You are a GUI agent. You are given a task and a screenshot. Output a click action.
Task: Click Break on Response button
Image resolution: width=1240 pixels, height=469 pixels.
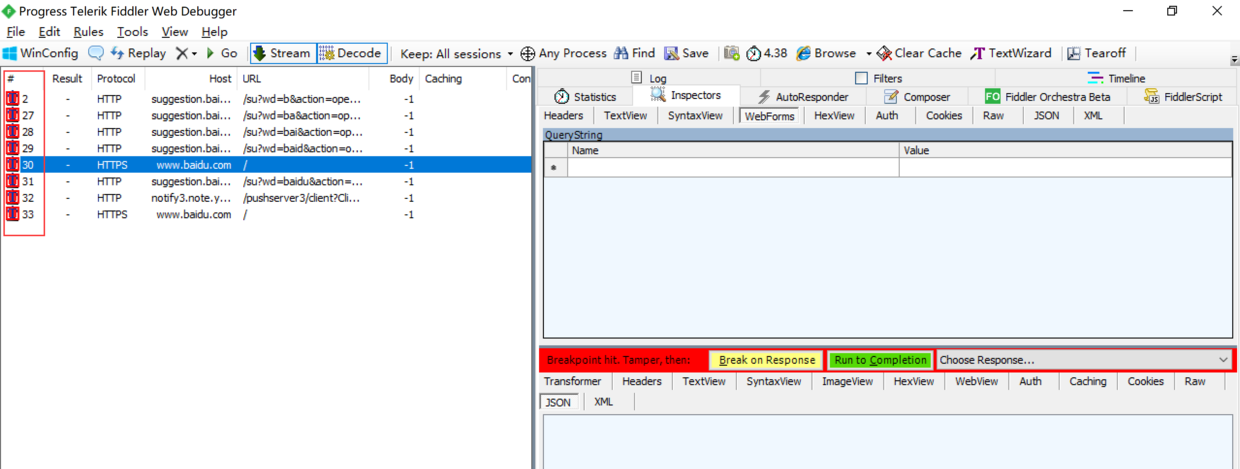point(766,360)
